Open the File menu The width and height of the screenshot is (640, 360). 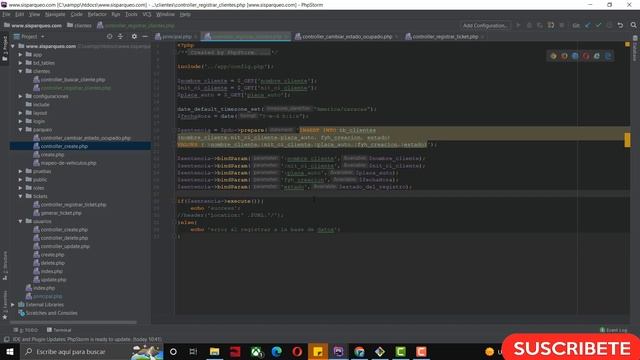point(6,14)
